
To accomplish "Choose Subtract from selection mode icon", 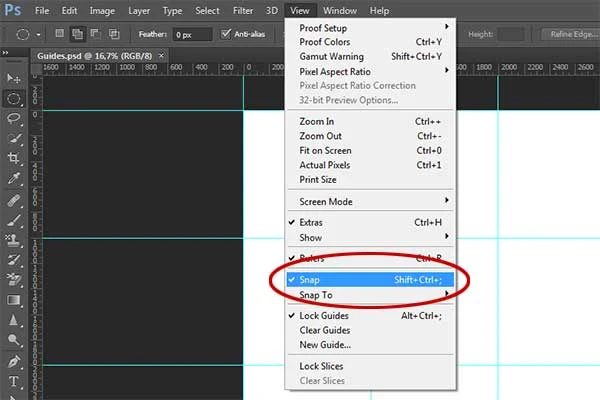I will [95, 34].
